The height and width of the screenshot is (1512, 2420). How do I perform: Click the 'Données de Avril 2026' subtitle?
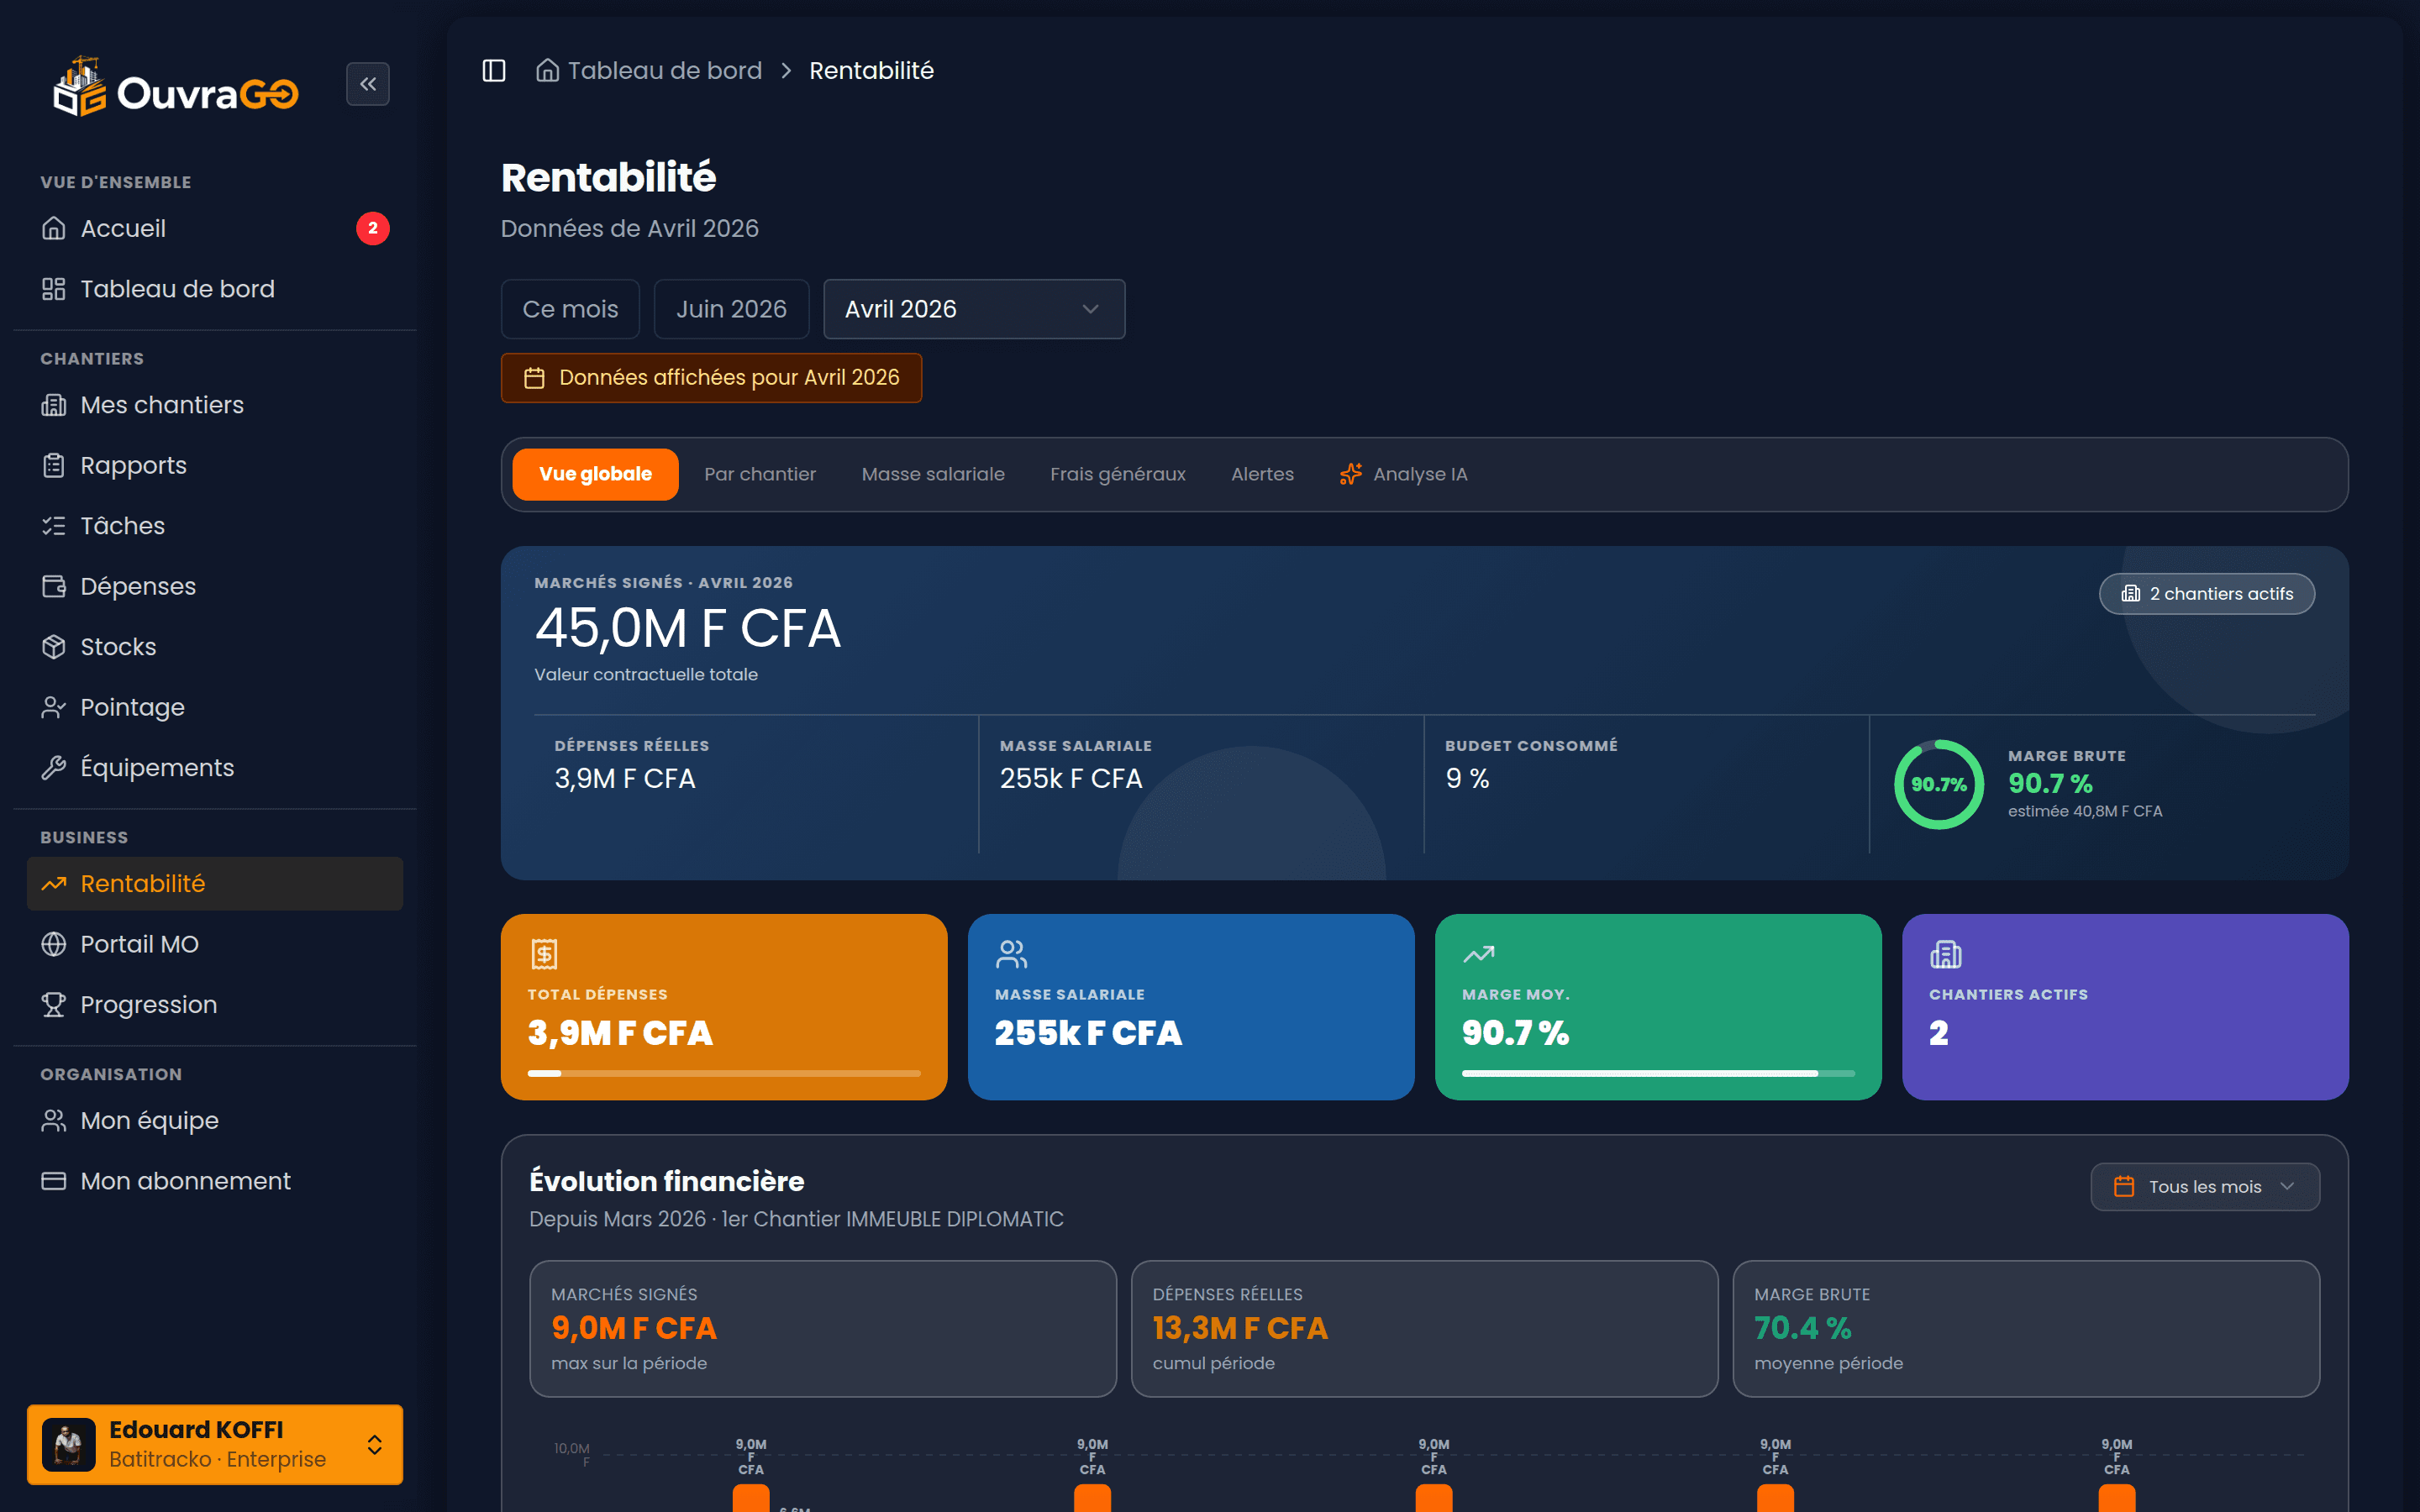630,229
